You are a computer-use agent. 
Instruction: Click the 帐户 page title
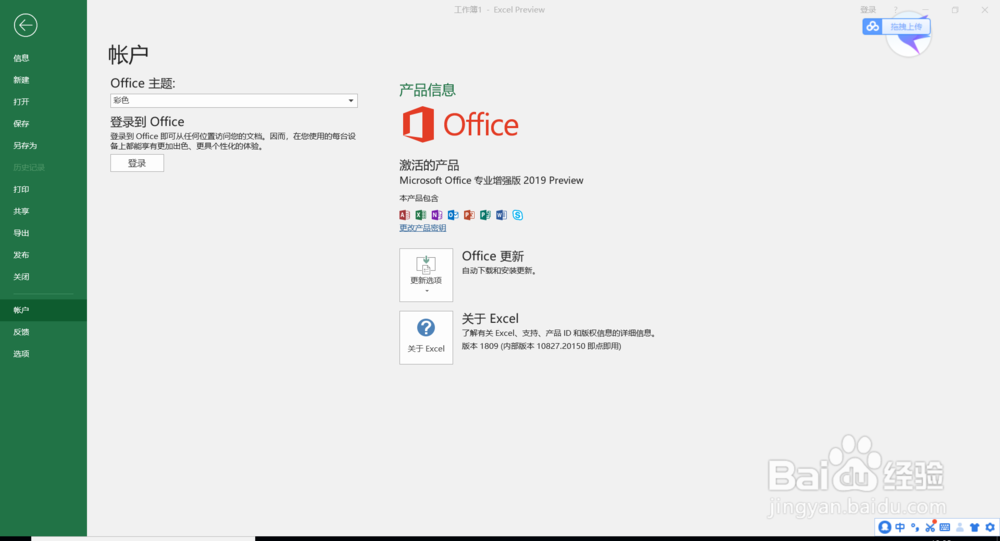[128, 55]
